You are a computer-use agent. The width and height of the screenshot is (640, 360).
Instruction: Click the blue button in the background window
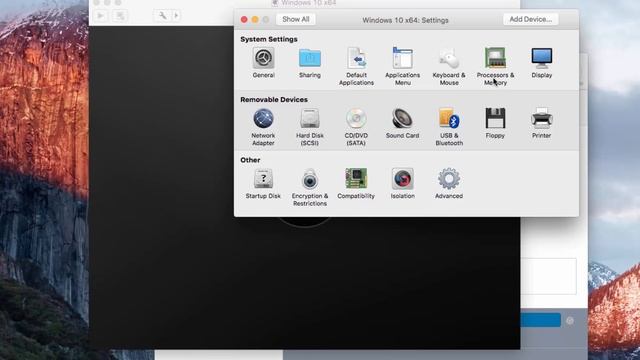[x=541, y=320]
